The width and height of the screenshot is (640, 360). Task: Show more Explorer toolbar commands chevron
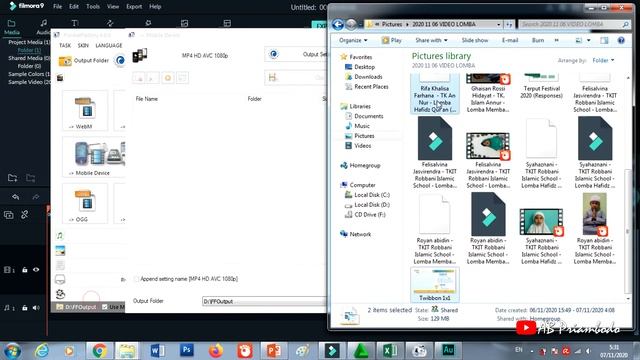coord(556,40)
